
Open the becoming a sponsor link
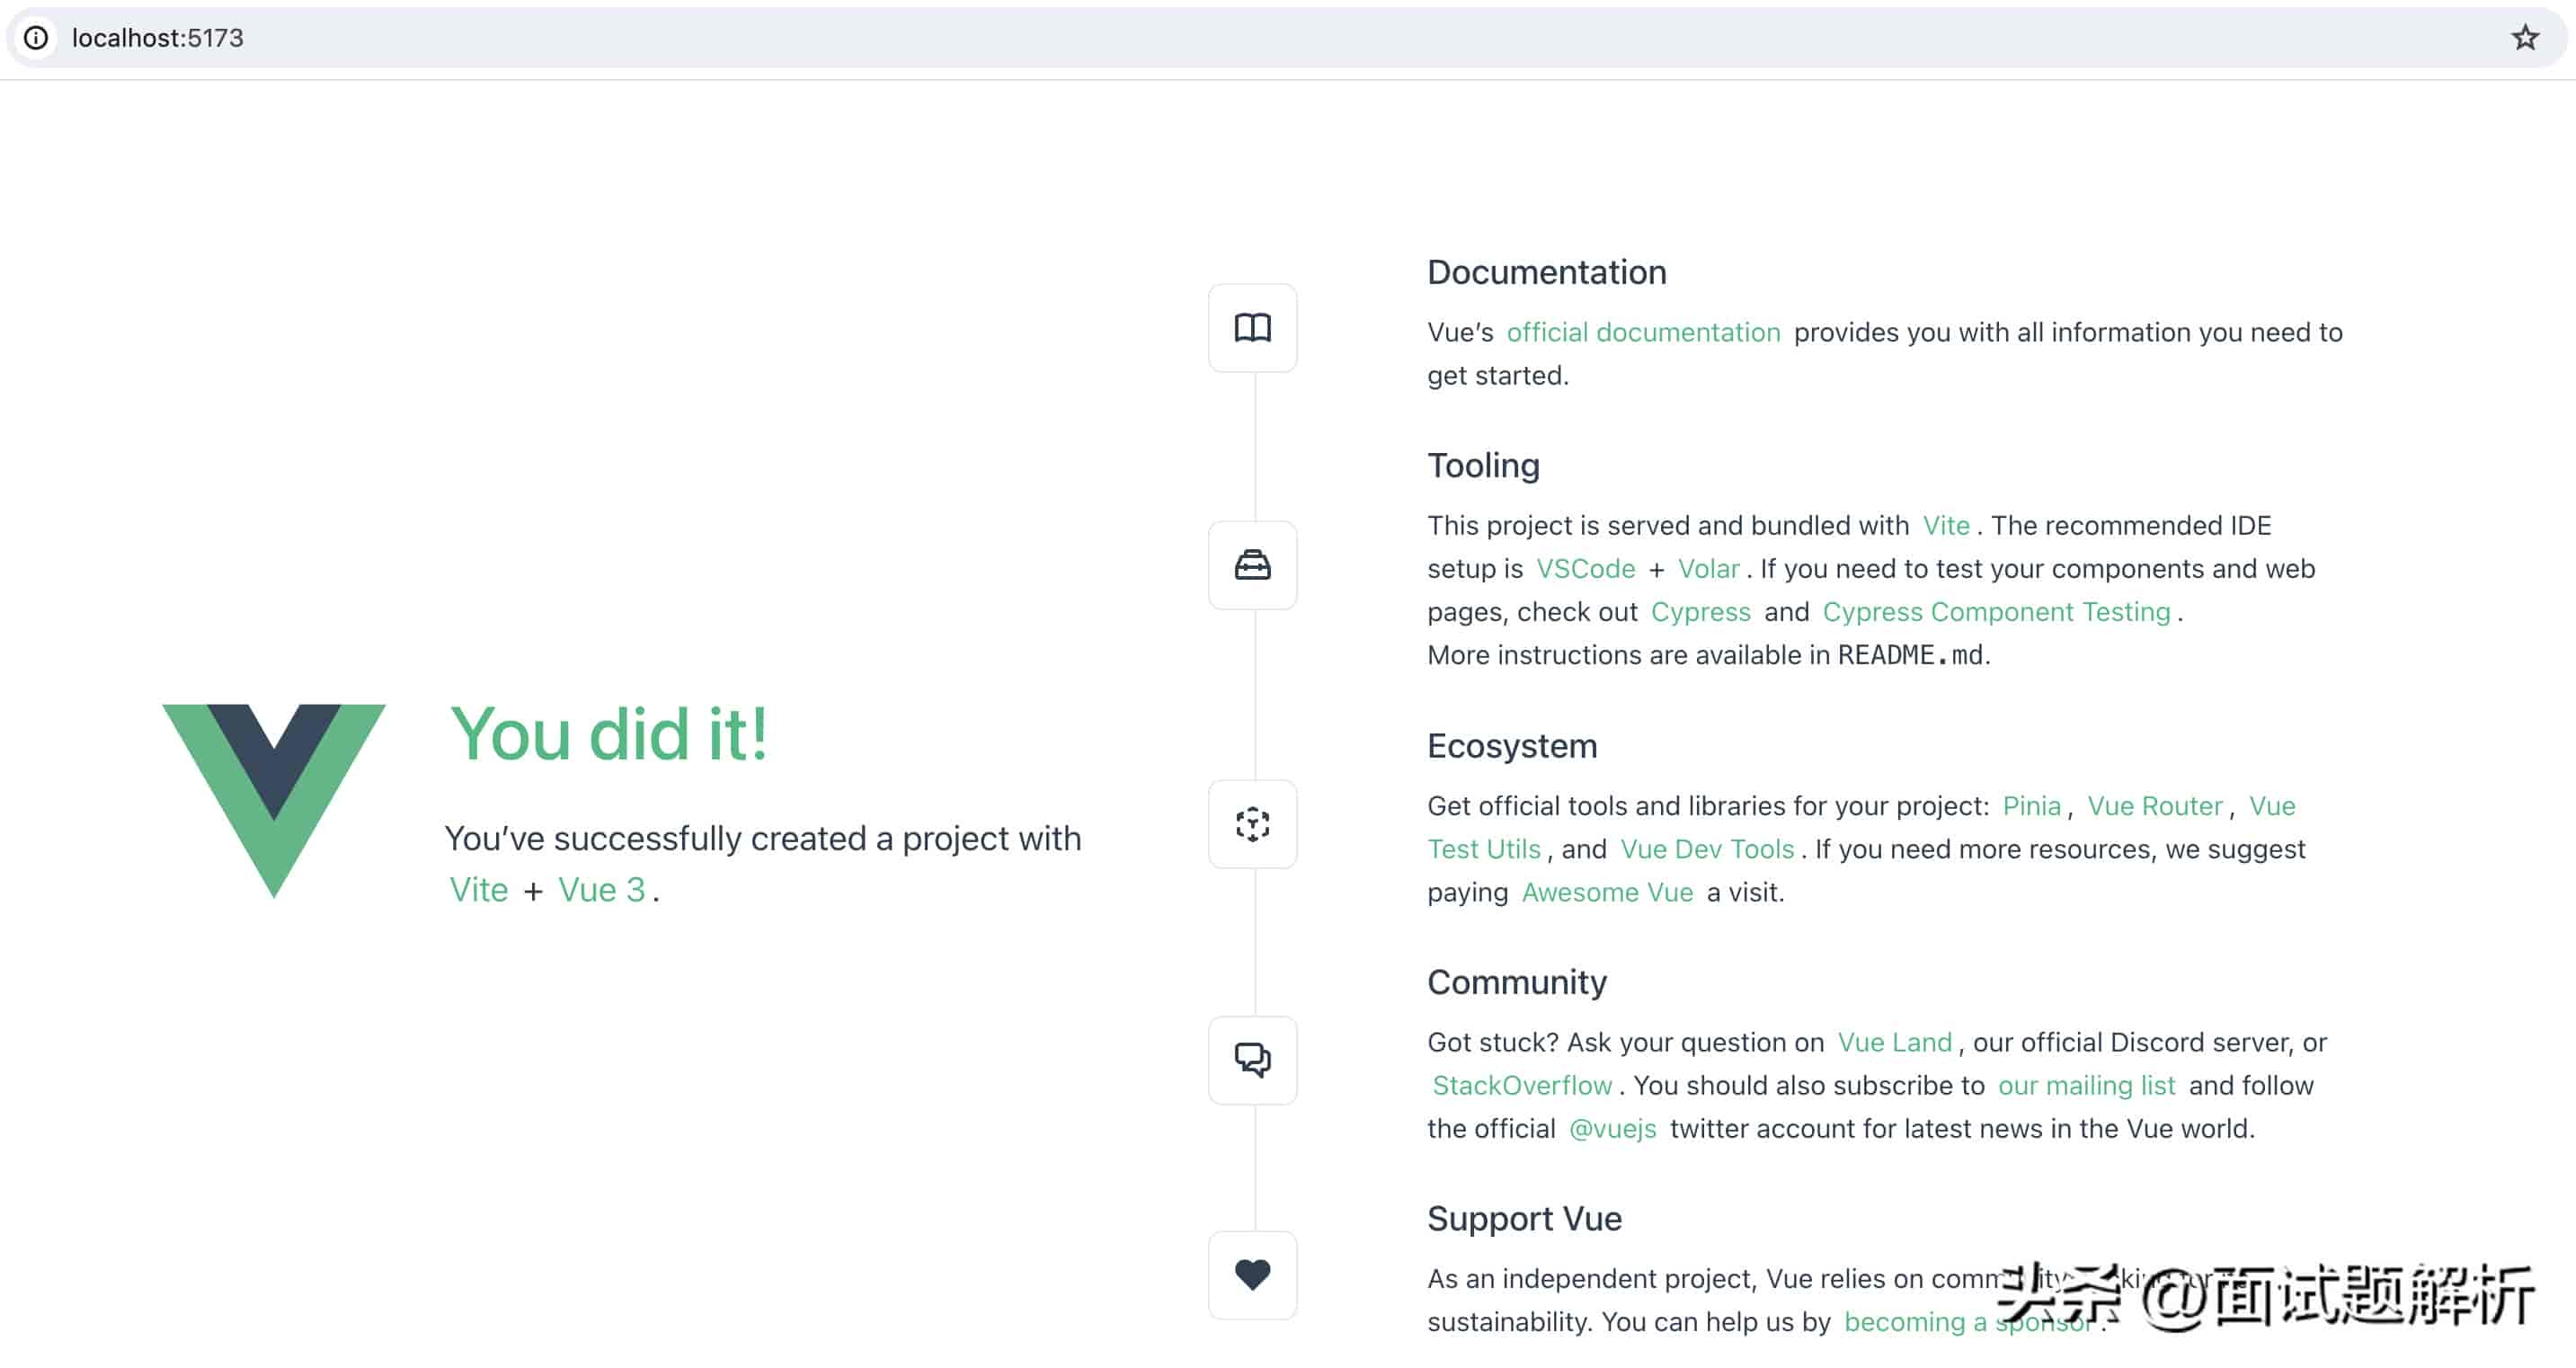click(1968, 1321)
